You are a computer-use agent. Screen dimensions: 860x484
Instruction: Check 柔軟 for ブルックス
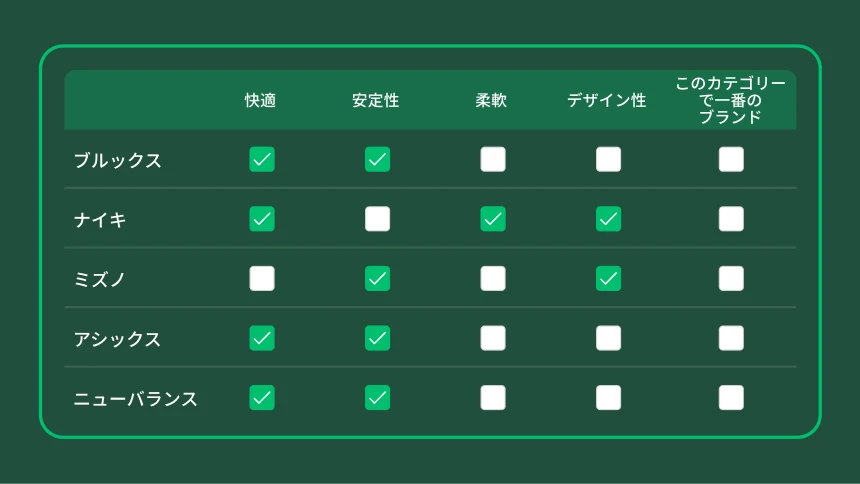493,160
